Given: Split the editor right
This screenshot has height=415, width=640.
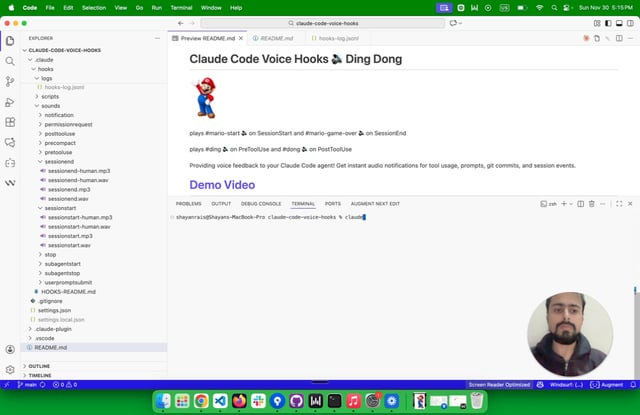Looking at the screenshot, I should 619,38.
